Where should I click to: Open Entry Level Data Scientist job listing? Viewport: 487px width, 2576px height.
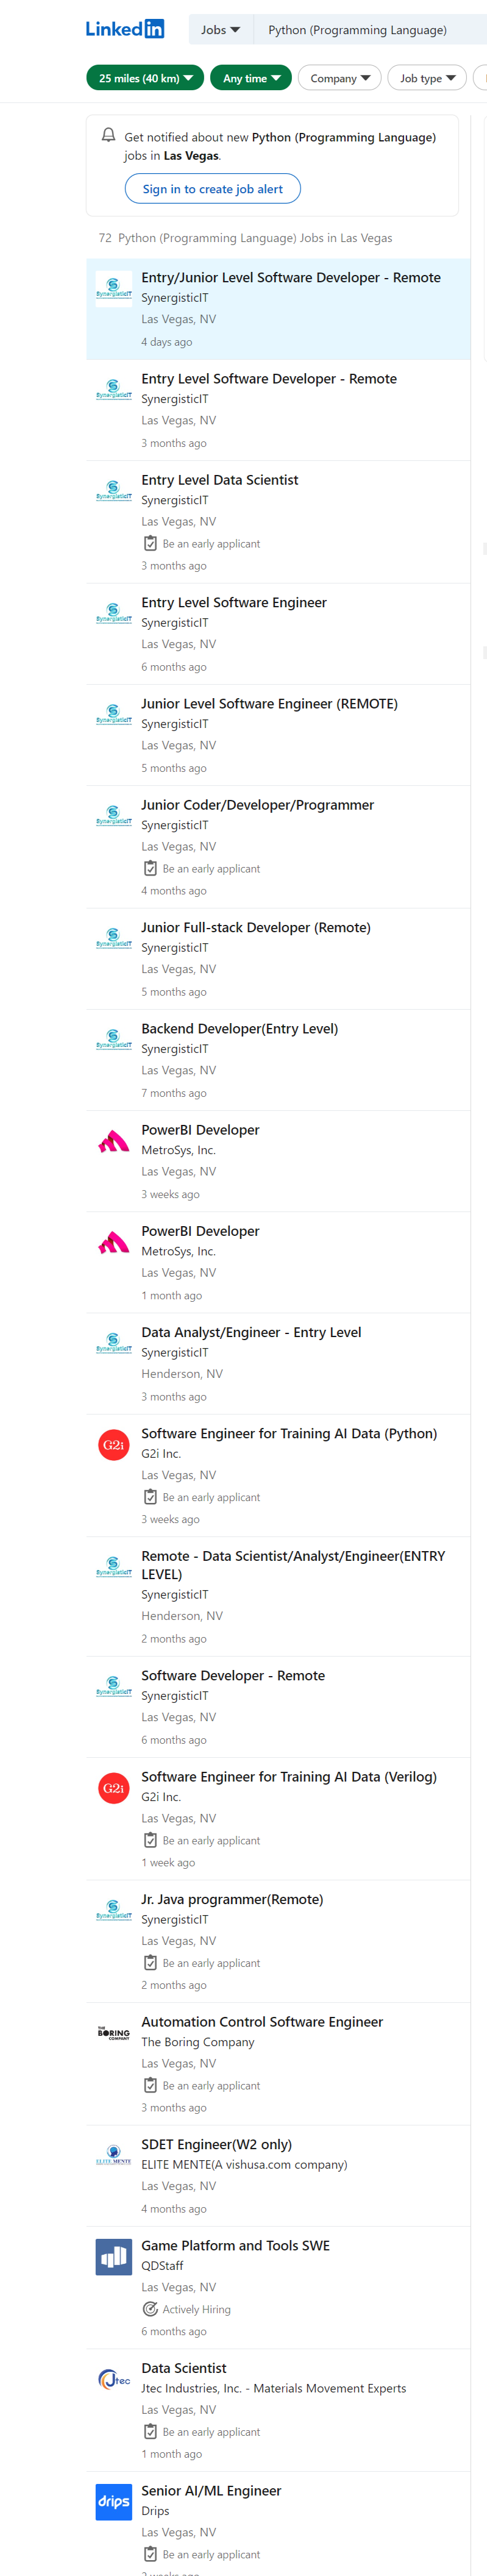pos(220,480)
